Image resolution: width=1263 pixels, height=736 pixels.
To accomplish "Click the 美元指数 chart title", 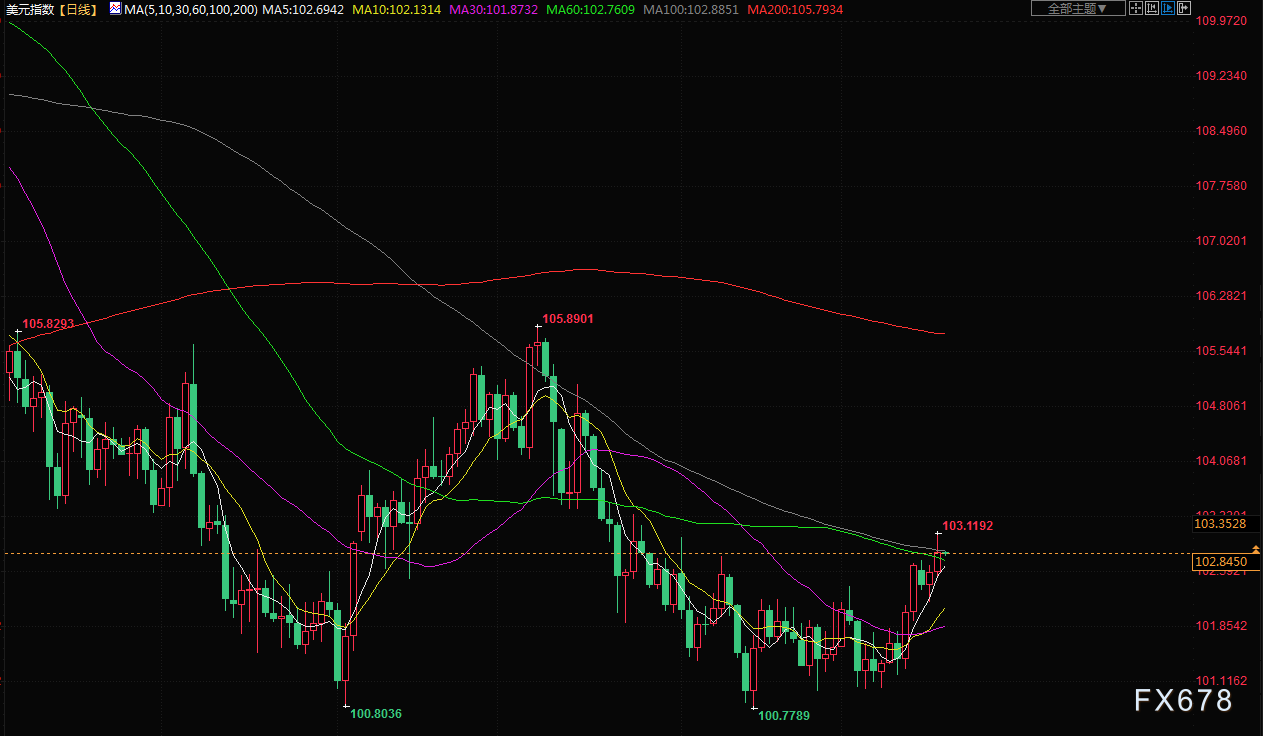I will point(30,9).
